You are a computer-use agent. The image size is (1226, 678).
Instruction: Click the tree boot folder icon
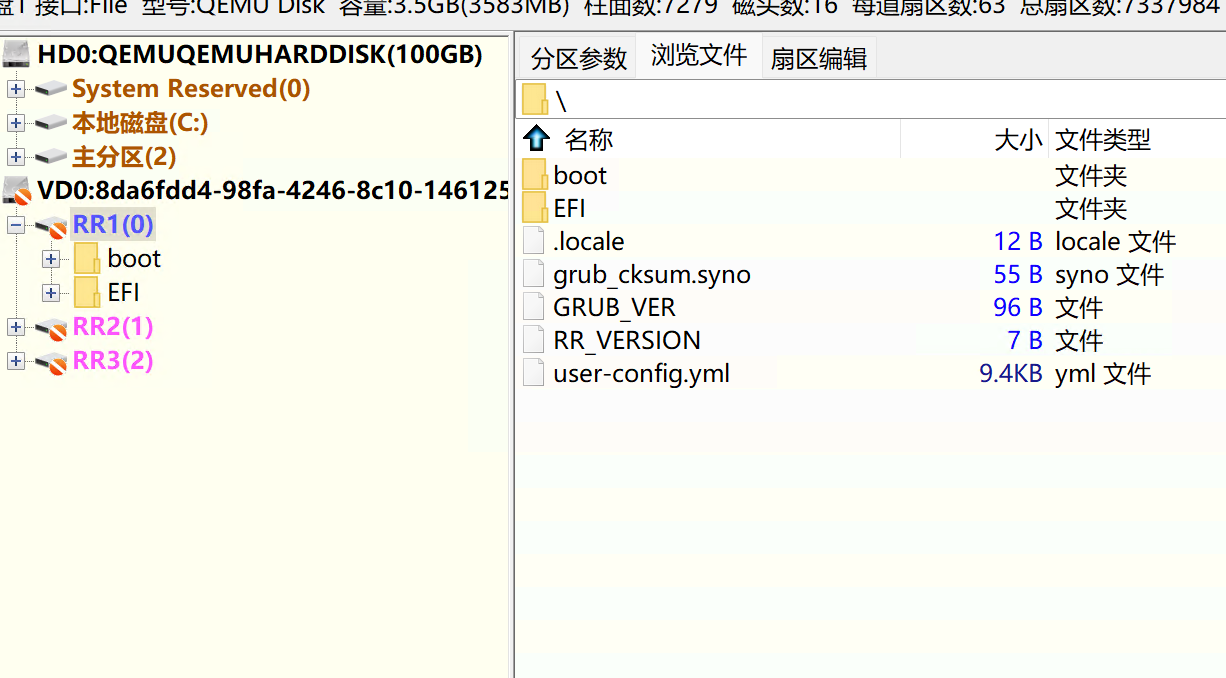click(x=86, y=258)
